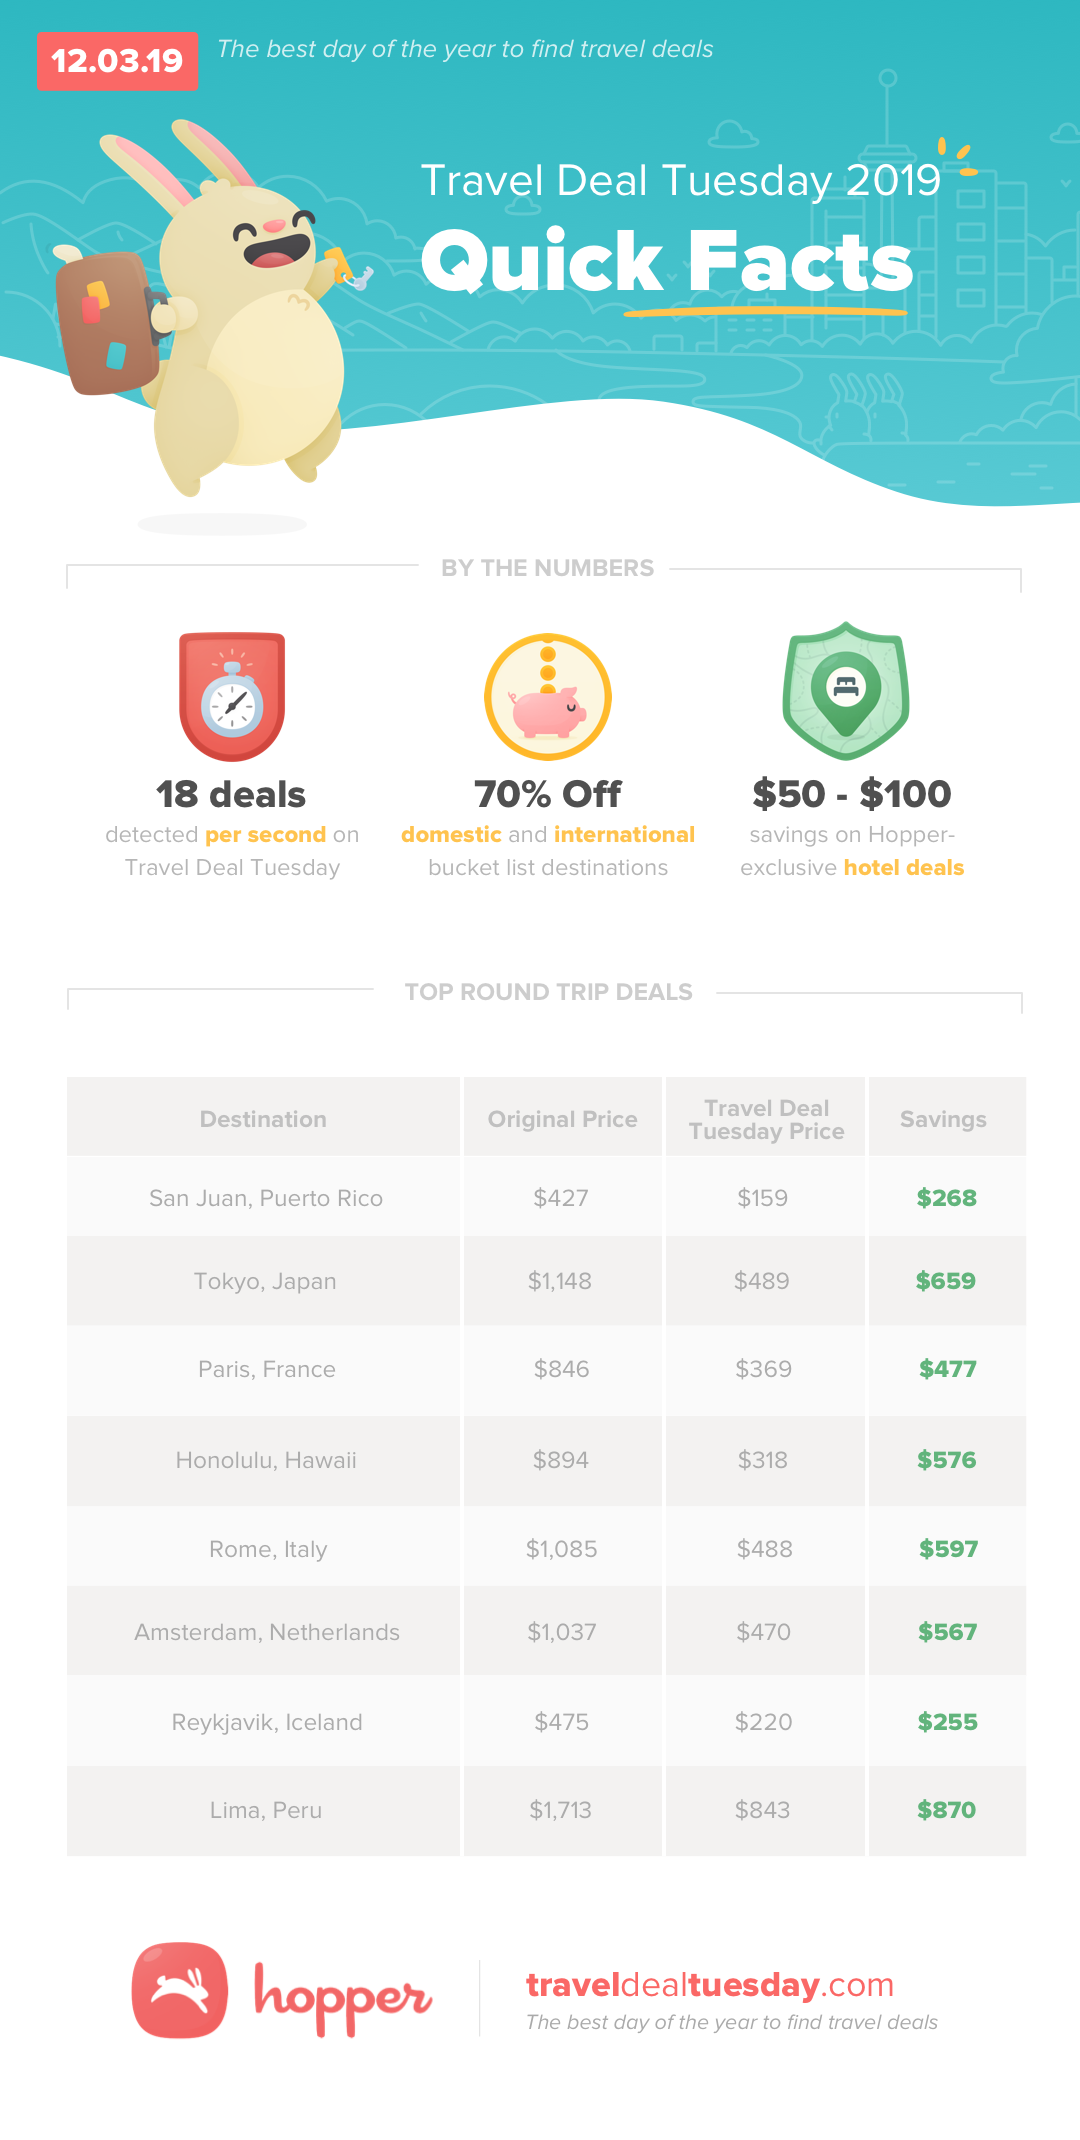Click the $659 Tokyo savings value
The height and width of the screenshot is (2140, 1080).
(946, 1281)
